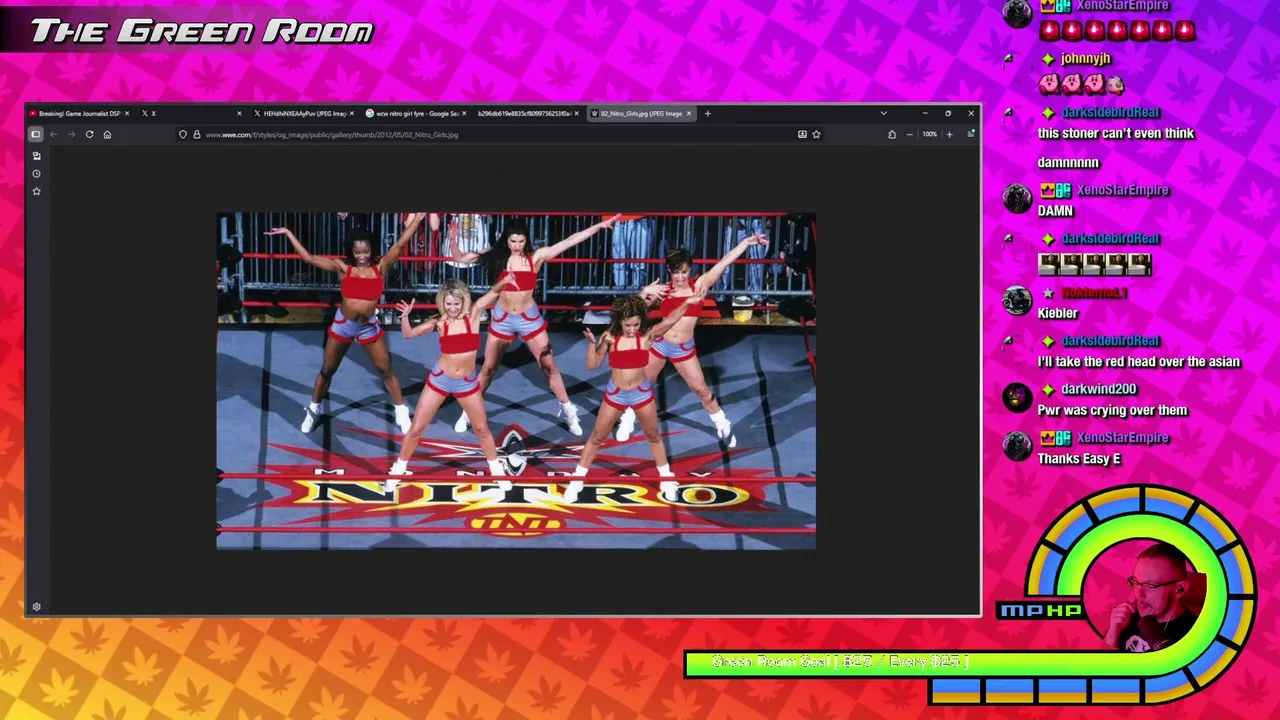Close the HEHdhiNXEAAyPuv JPEG tab

pos(352,113)
